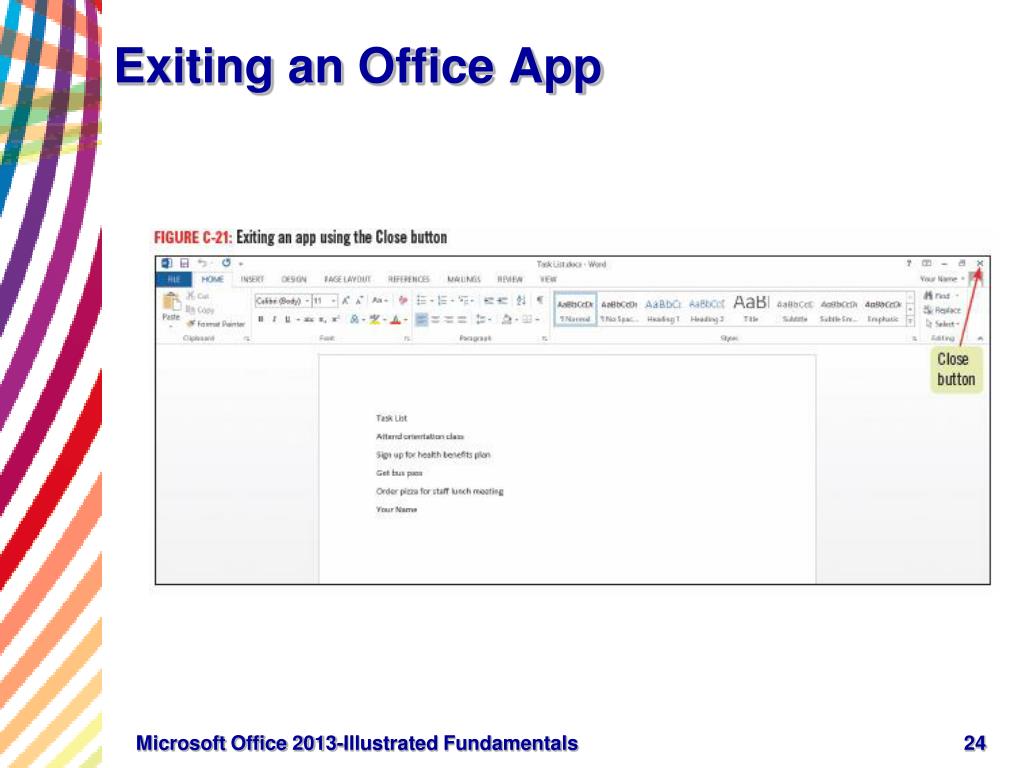Click the Line and Paragraph Spacing icon
The image size is (1024, 768).
481,319
